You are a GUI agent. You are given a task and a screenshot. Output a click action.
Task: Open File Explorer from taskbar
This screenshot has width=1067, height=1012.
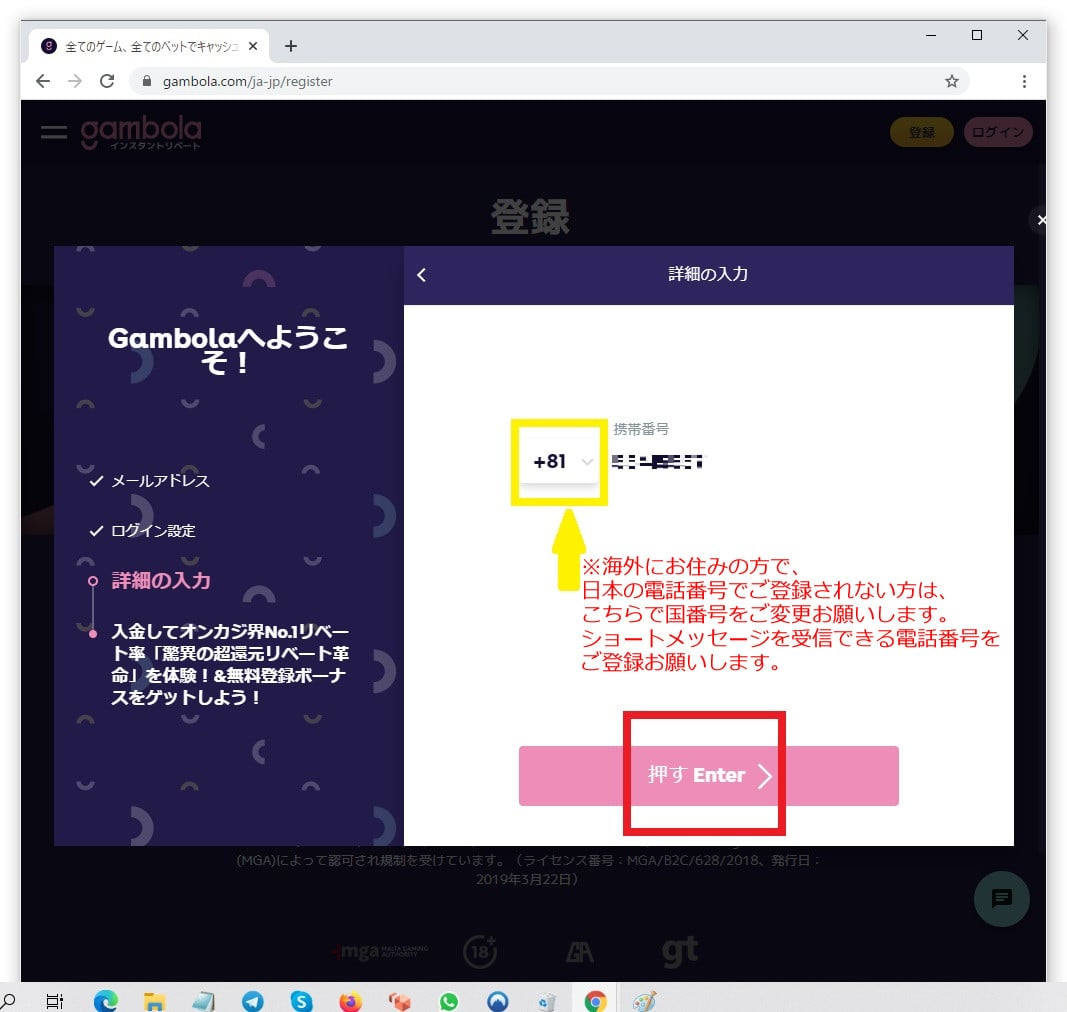point(154,1002)
